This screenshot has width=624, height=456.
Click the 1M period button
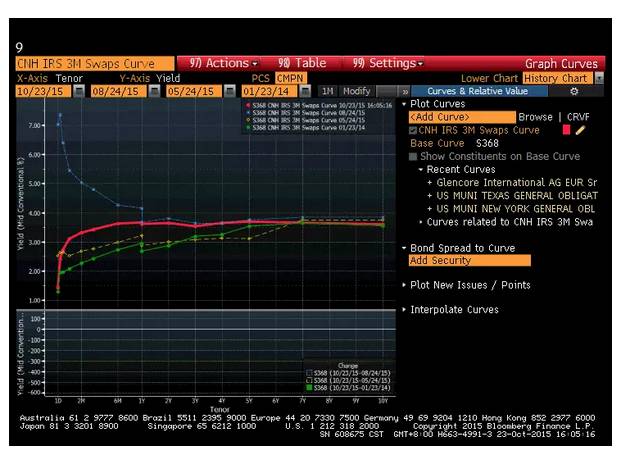328,91
